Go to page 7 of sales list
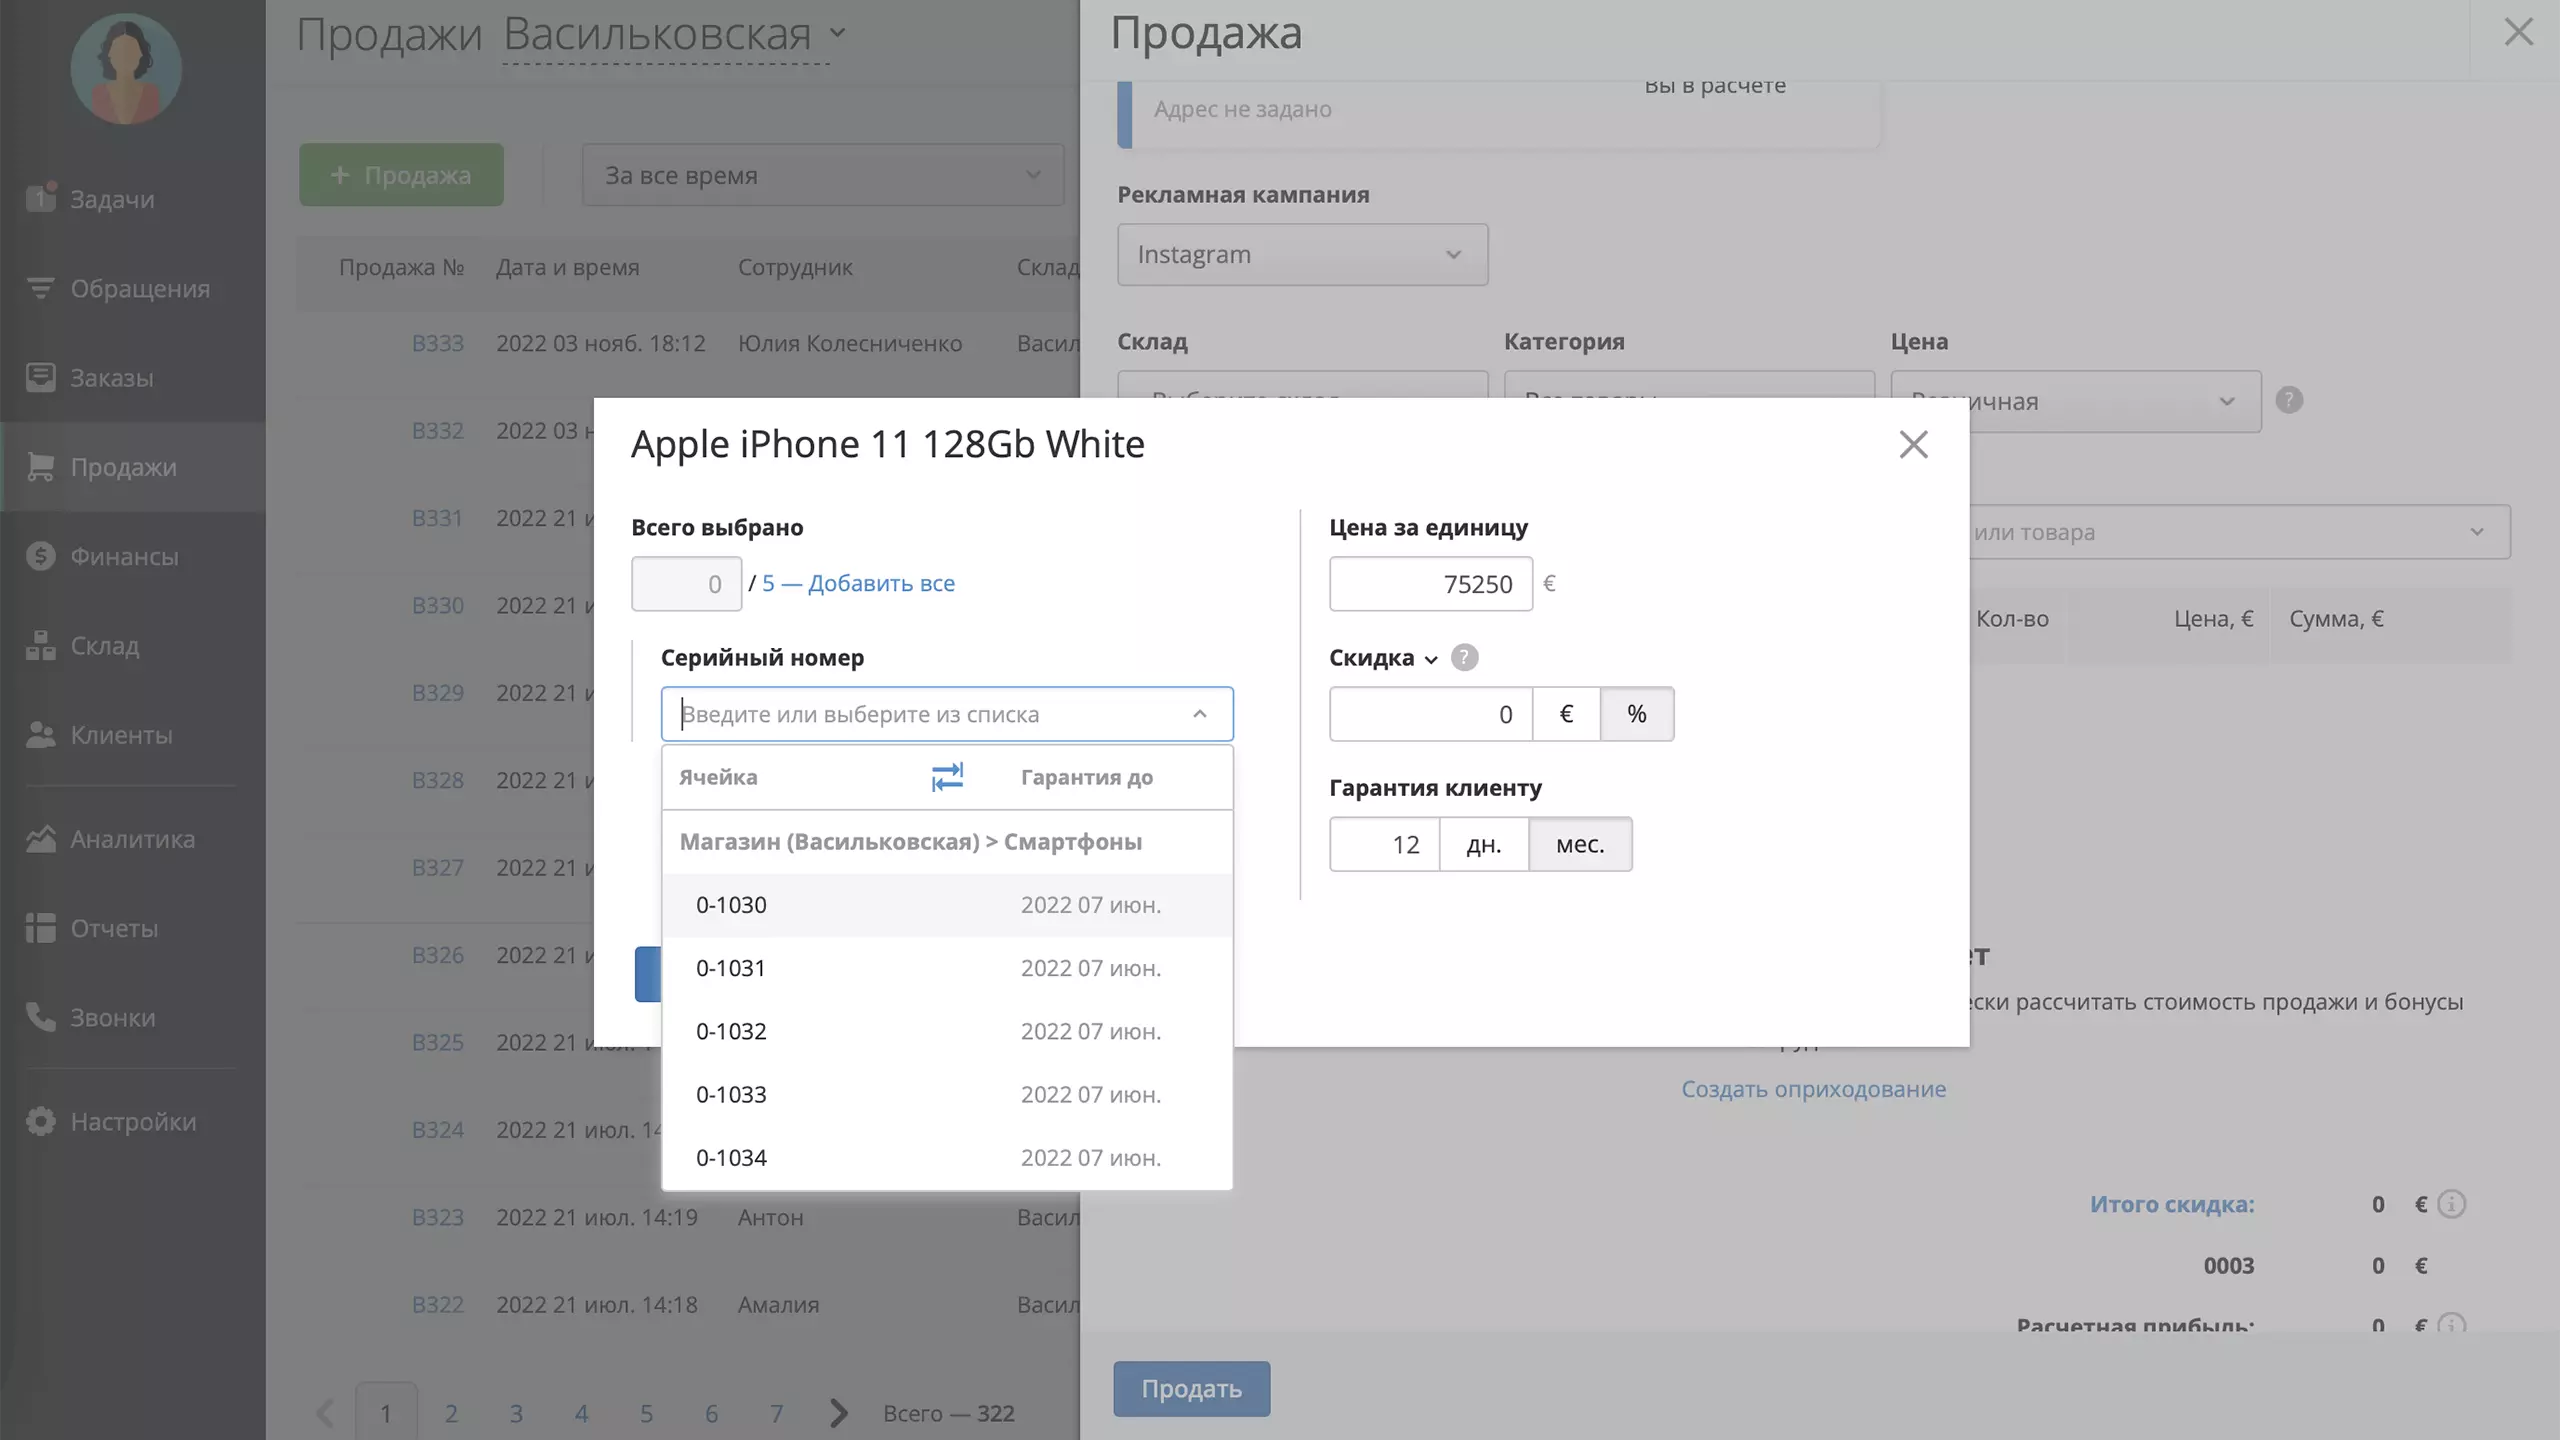This screenshot has height=1440, width=2560. tap(776, 1413)
